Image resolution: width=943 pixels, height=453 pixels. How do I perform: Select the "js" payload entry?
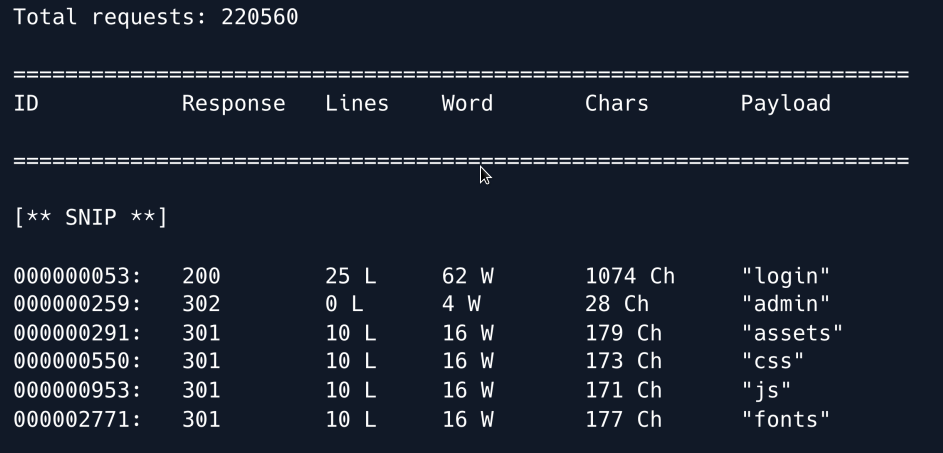coord(767,391)
